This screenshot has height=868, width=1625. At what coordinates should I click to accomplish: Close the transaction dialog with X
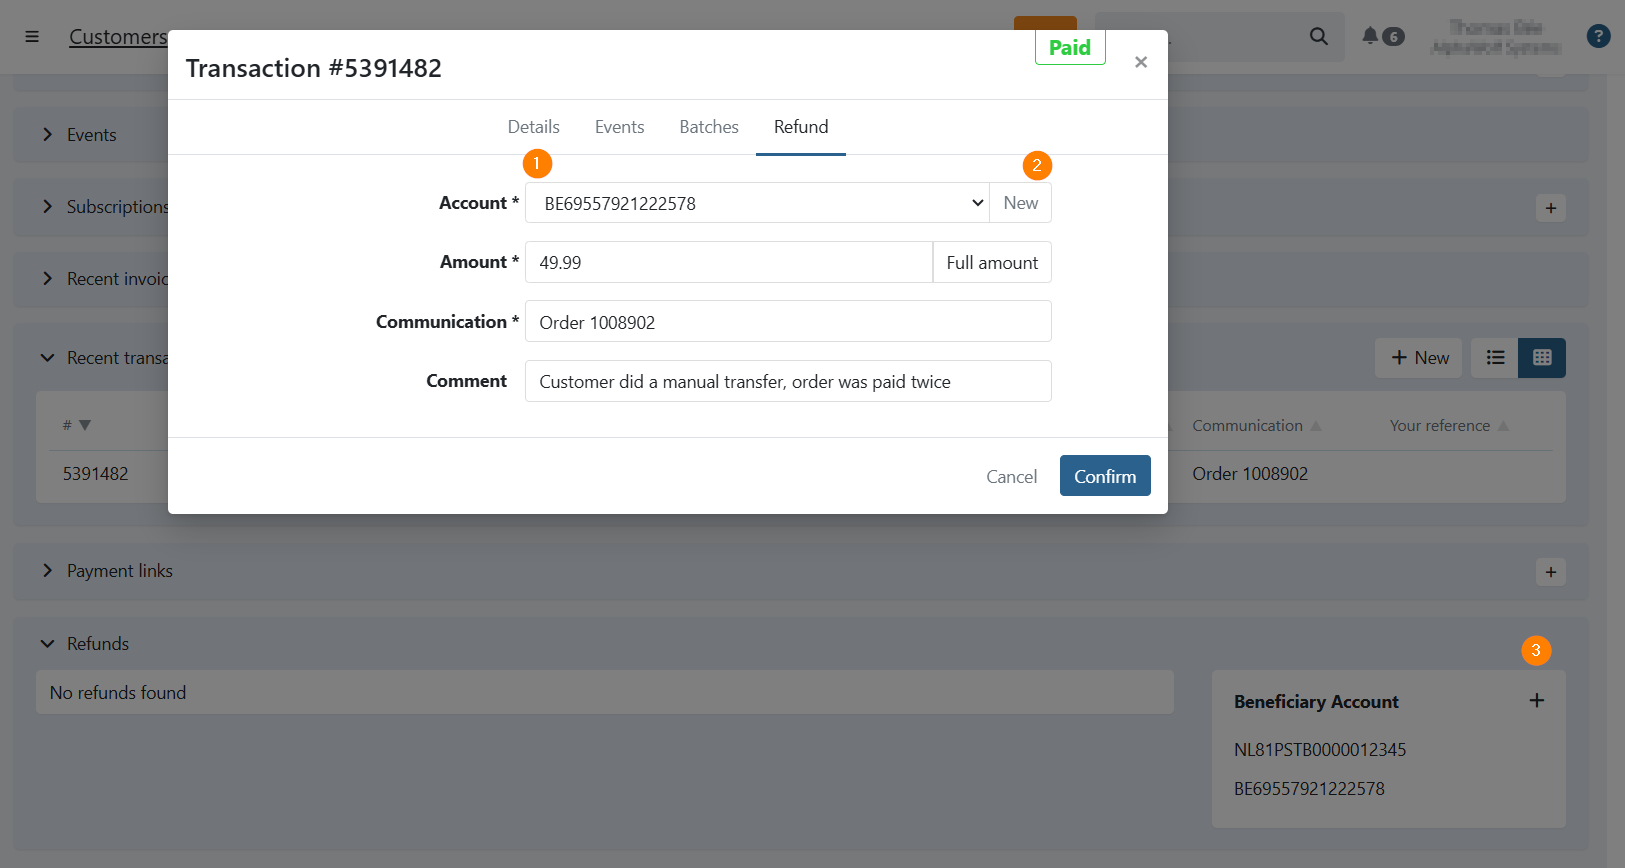pos(1141,63)
